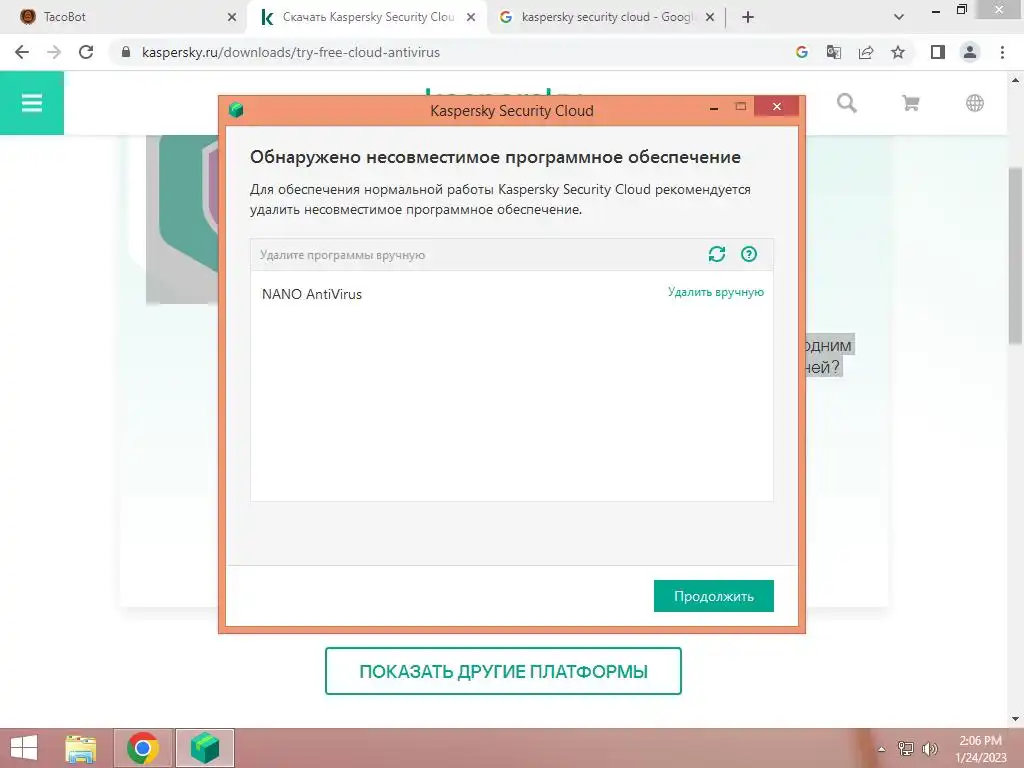Open volume tray icon
This screenshot has height=768, width=1024.
click(929, 749)
